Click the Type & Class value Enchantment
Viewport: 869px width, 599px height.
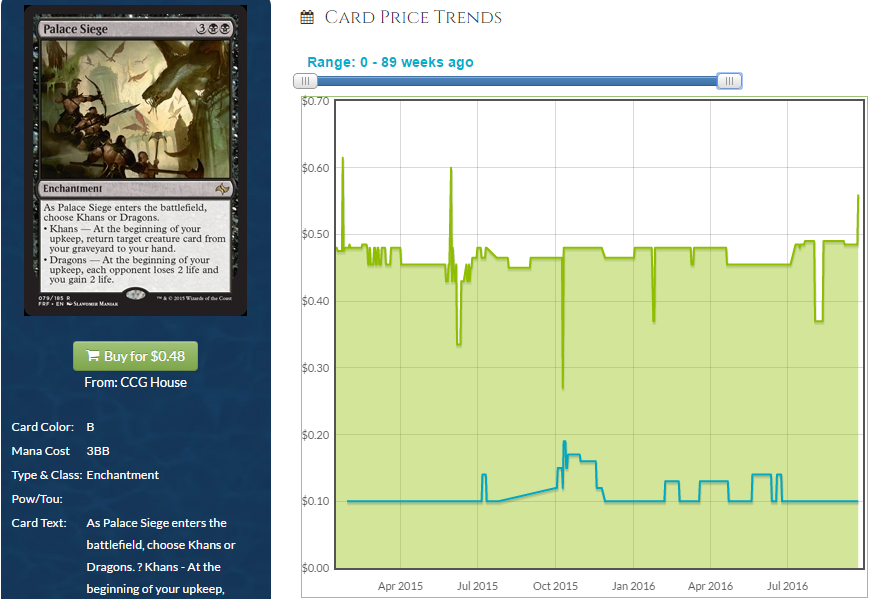(x=122, y=475)
